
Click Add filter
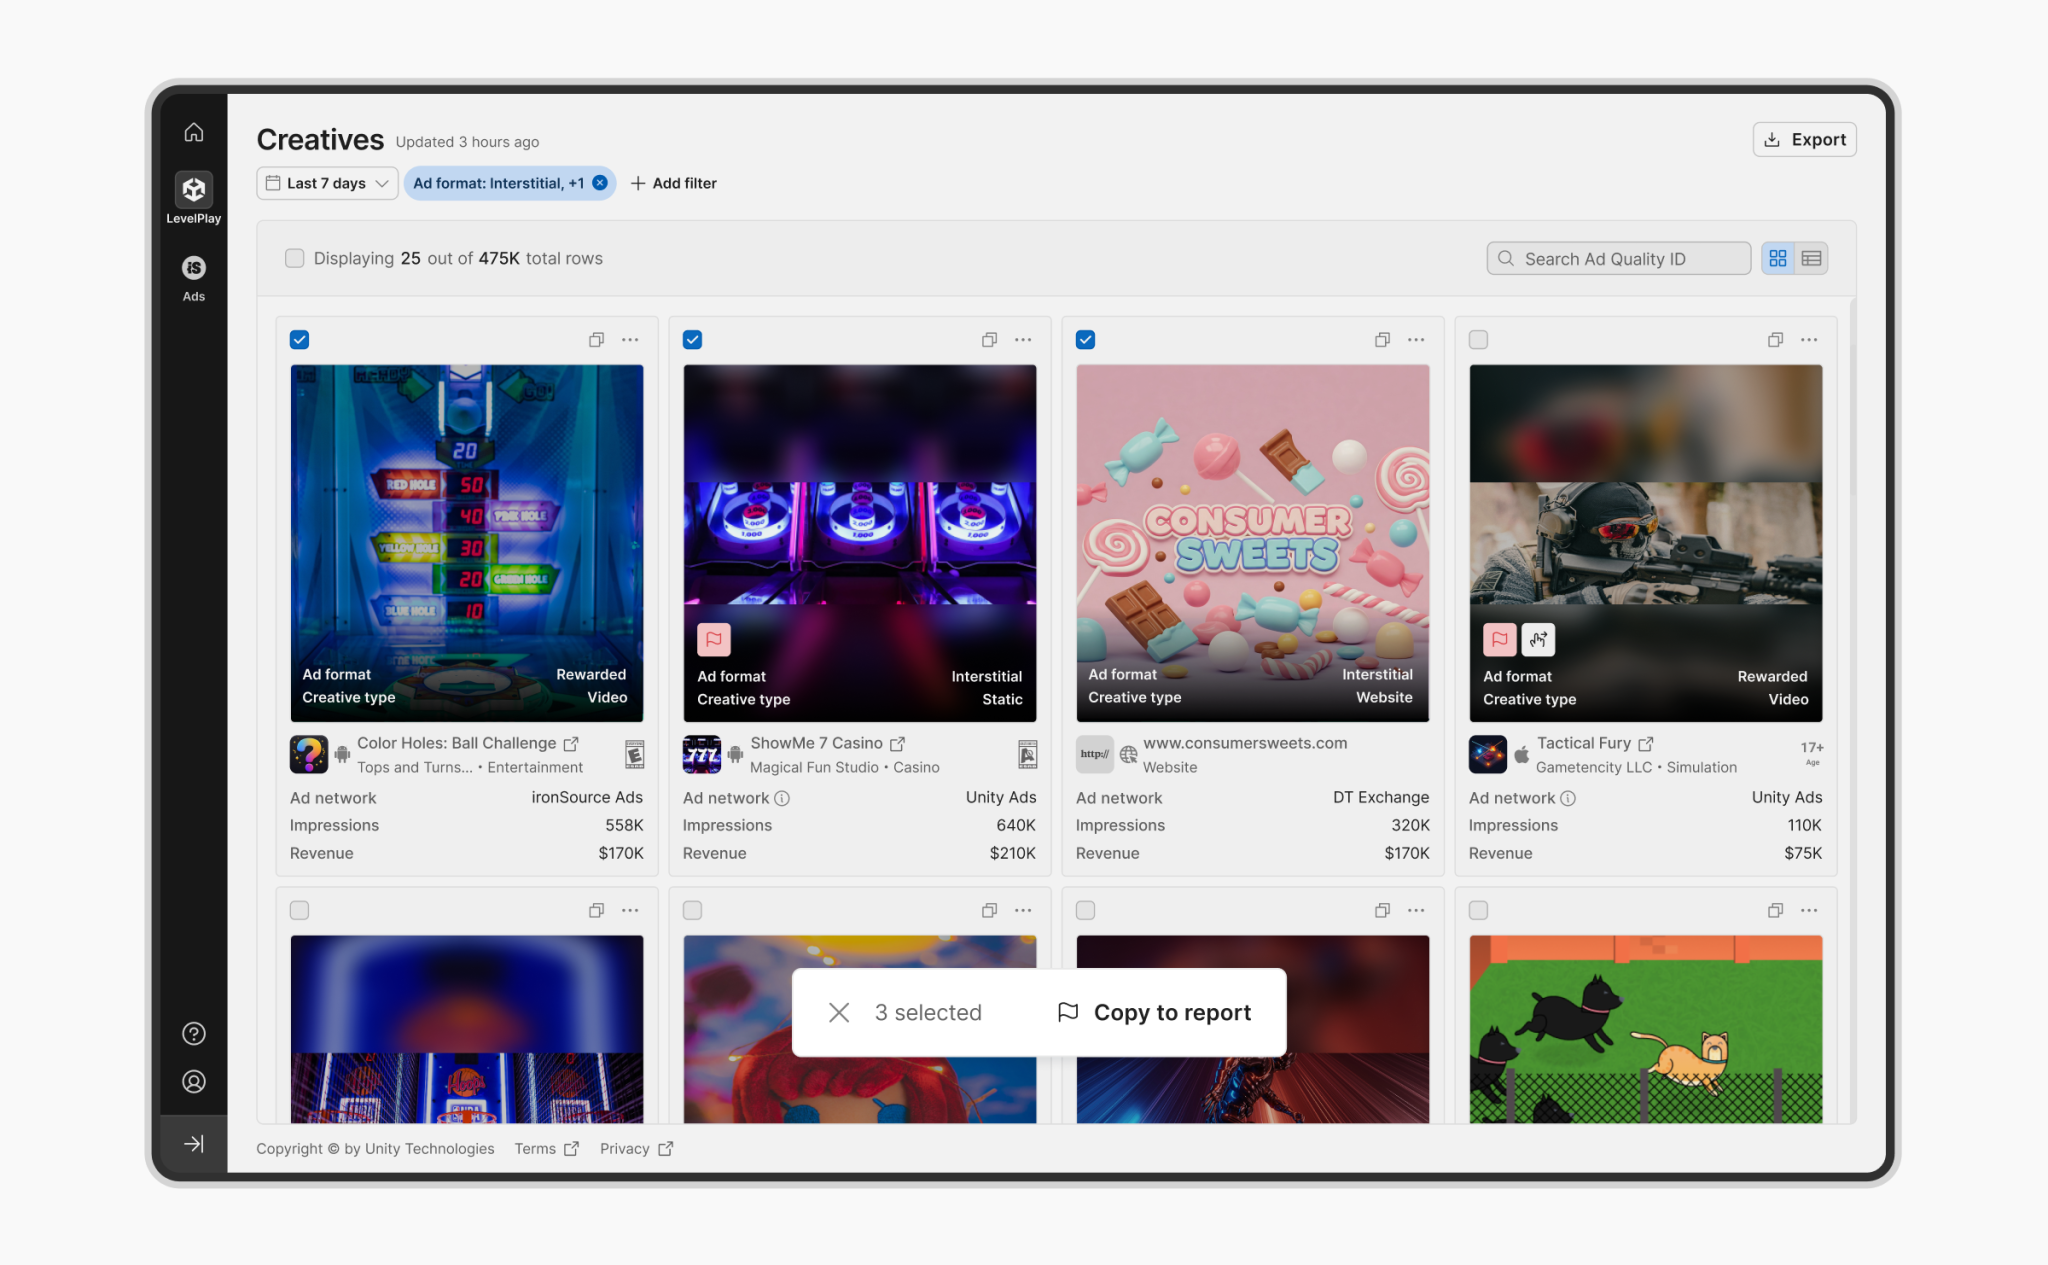coord(674,183)
